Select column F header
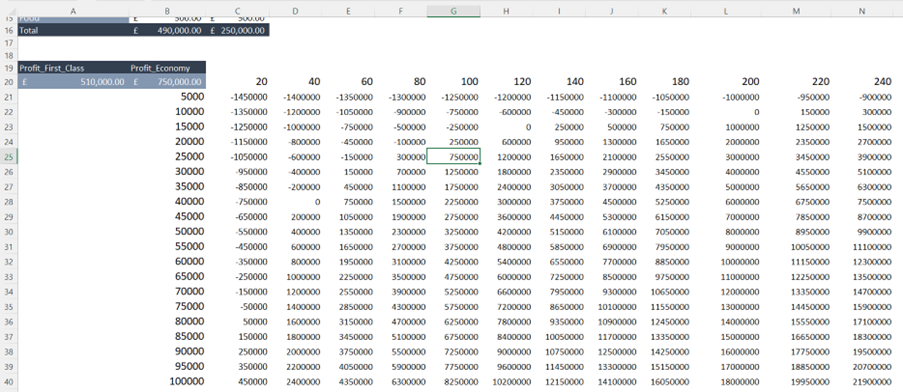The width and height of the screenshot is (903, 392). tap(401, 11)
